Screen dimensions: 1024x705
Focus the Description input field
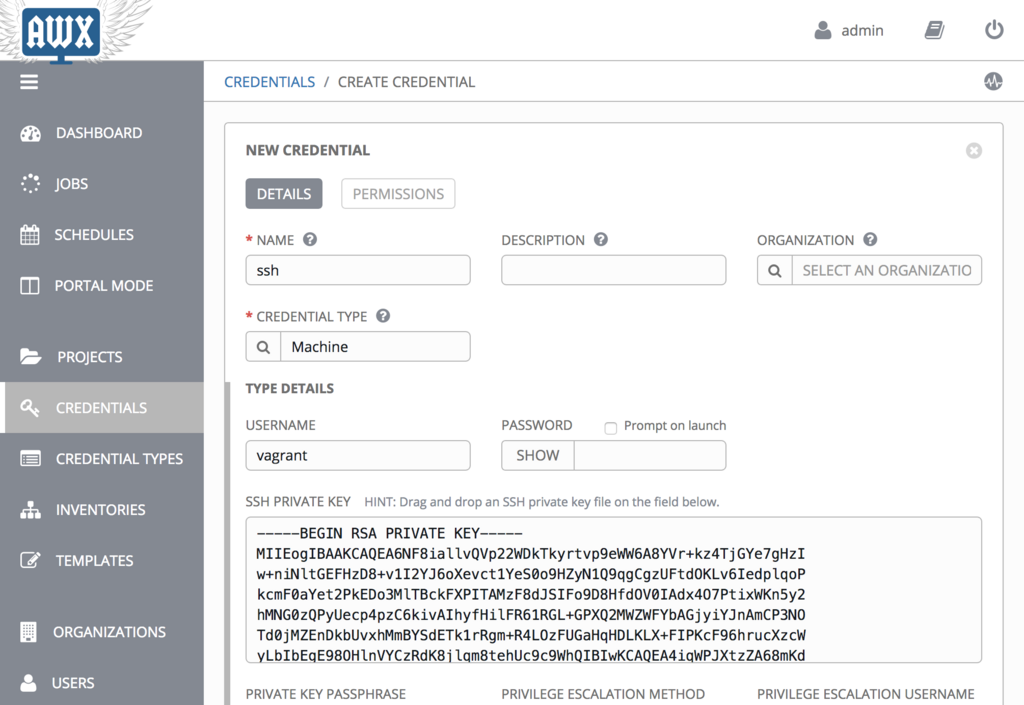(x=614, y=270)
